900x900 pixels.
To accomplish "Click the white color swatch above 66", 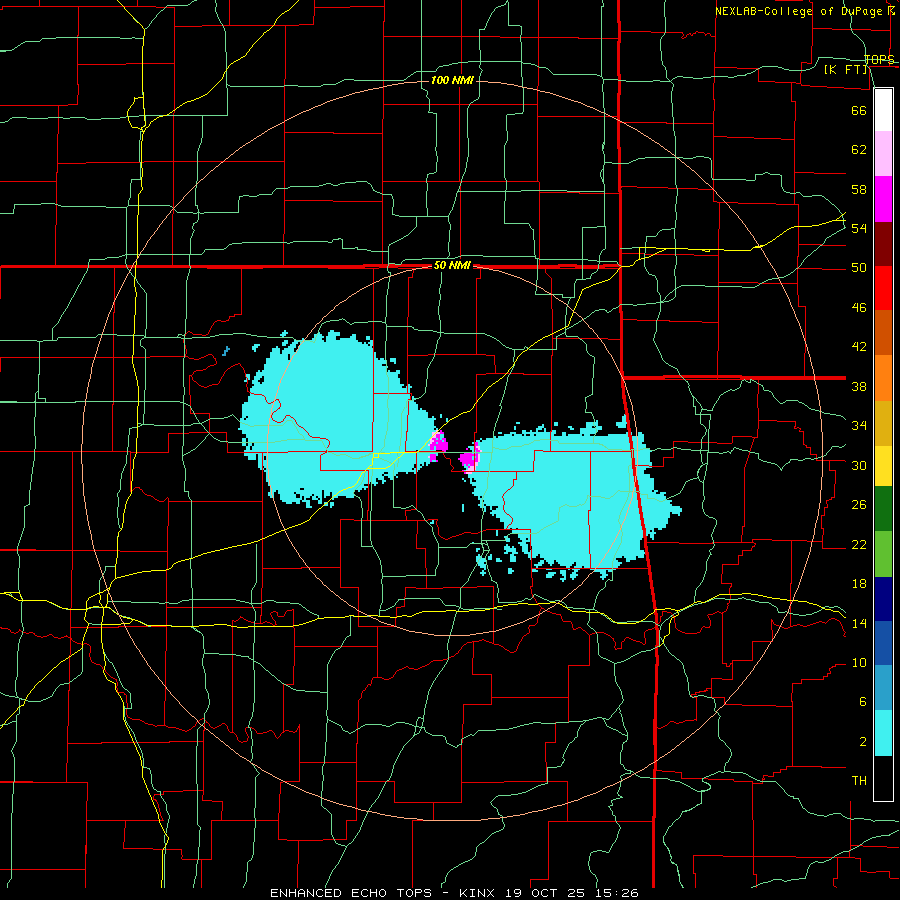I will tap(883, 110).
